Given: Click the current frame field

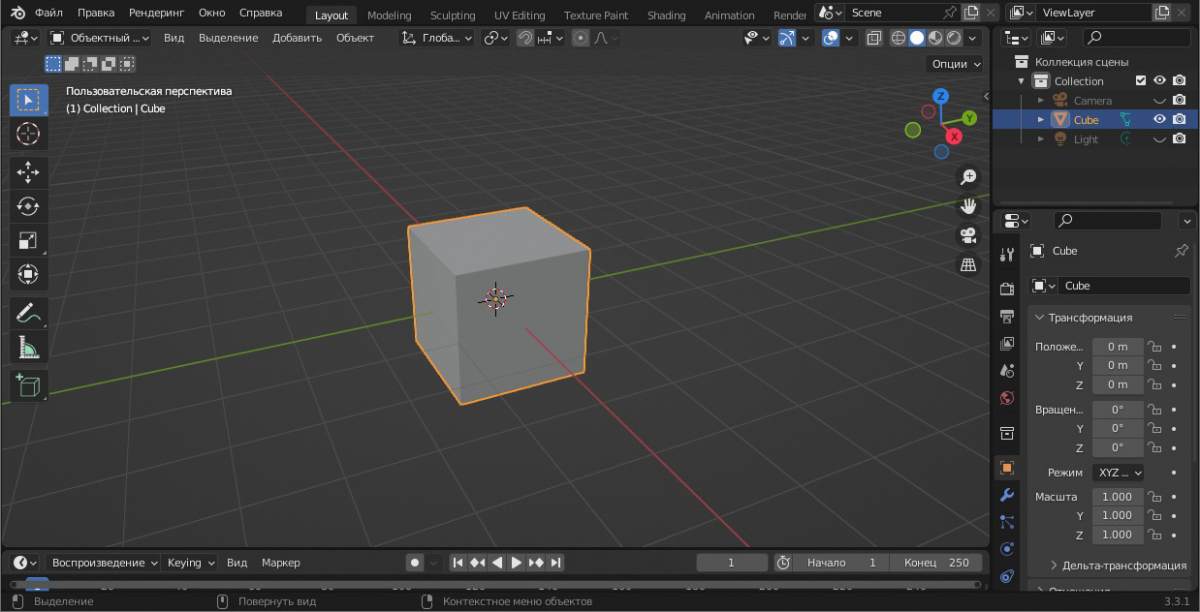Looking at the screenshot, I should 732,563.
